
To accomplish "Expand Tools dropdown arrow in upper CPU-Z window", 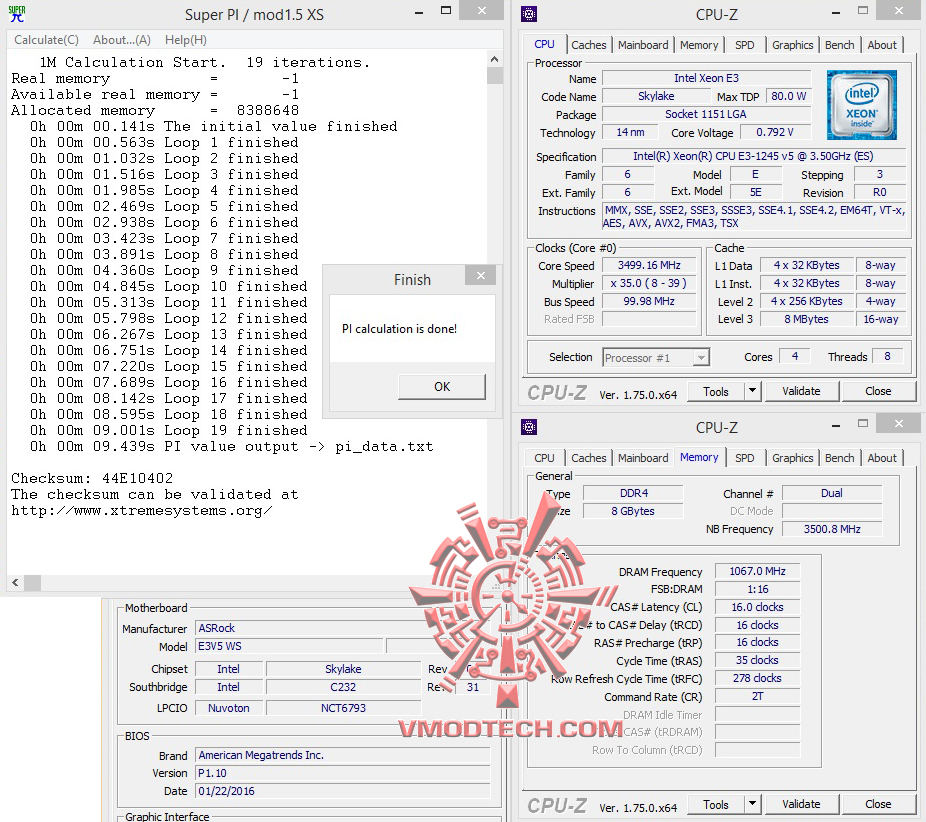I will coord(752,392).
